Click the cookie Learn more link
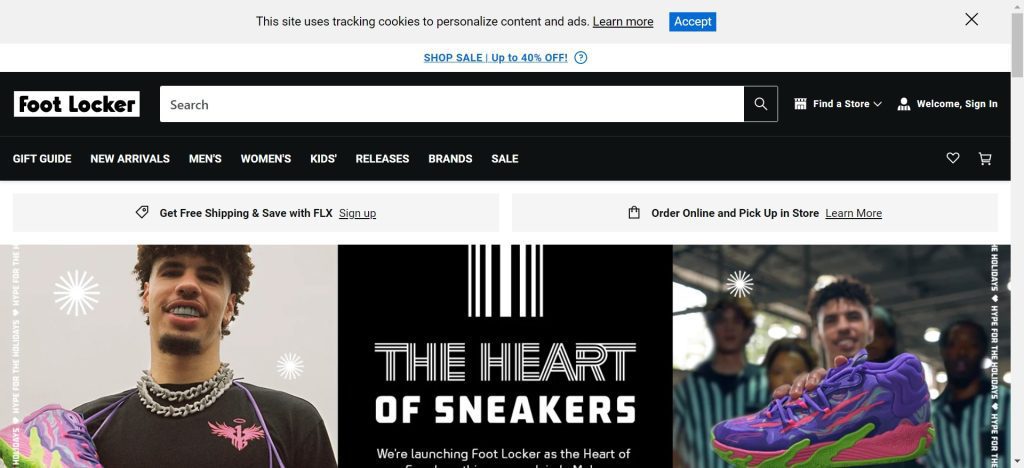 (x=623, y=22)
